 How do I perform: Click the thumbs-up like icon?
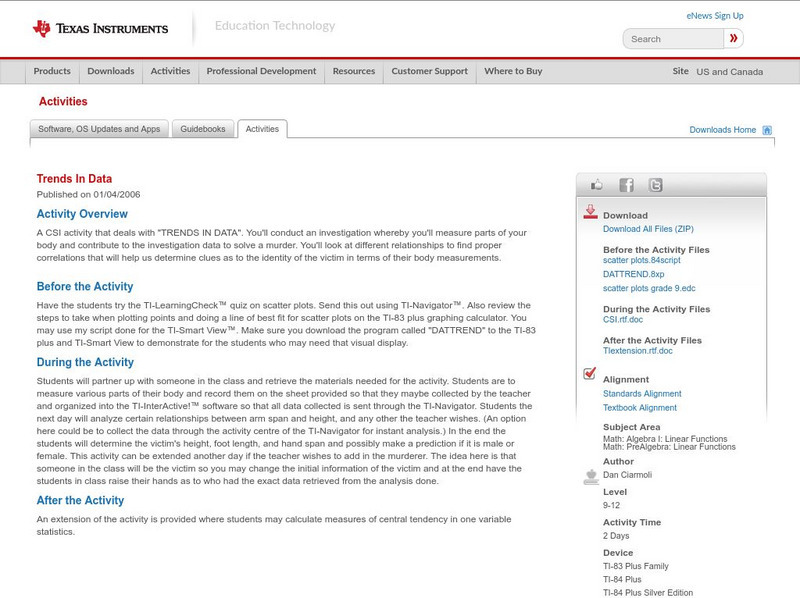coord(596,185)
